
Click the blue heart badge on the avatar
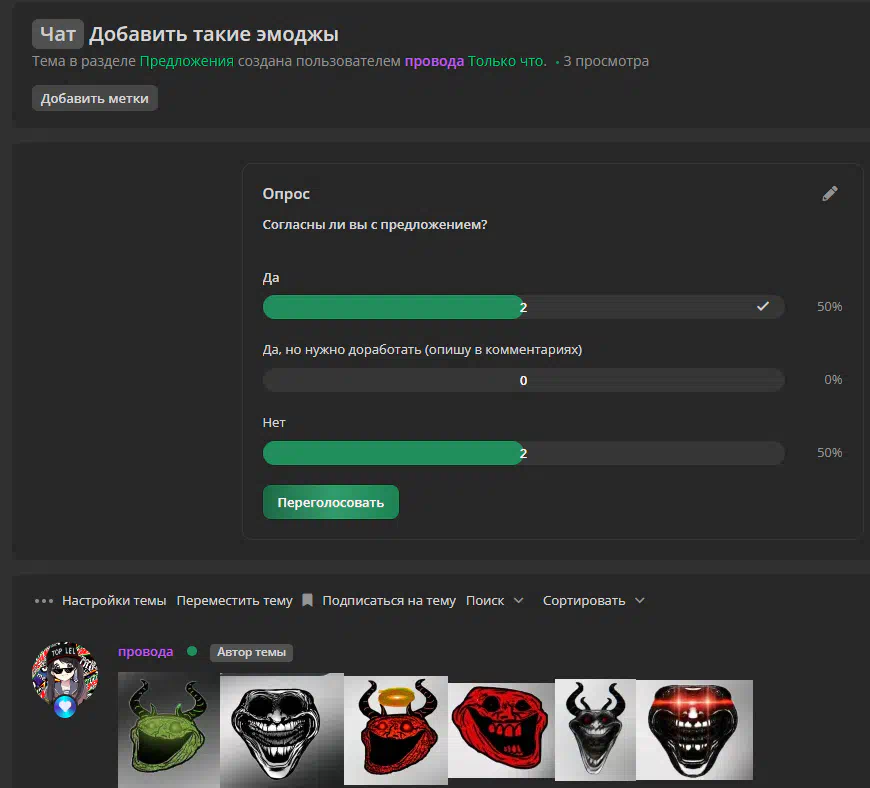[x=65, y=706]
